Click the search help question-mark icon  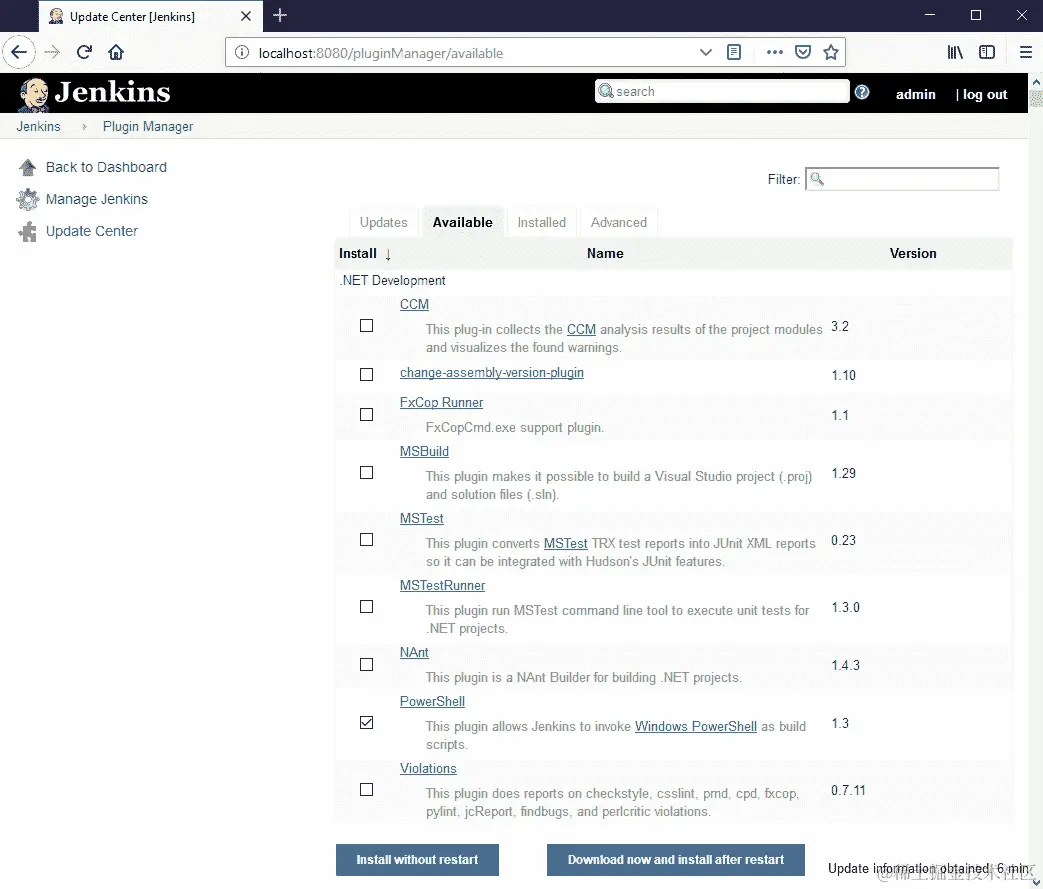(x=862, y=92)
